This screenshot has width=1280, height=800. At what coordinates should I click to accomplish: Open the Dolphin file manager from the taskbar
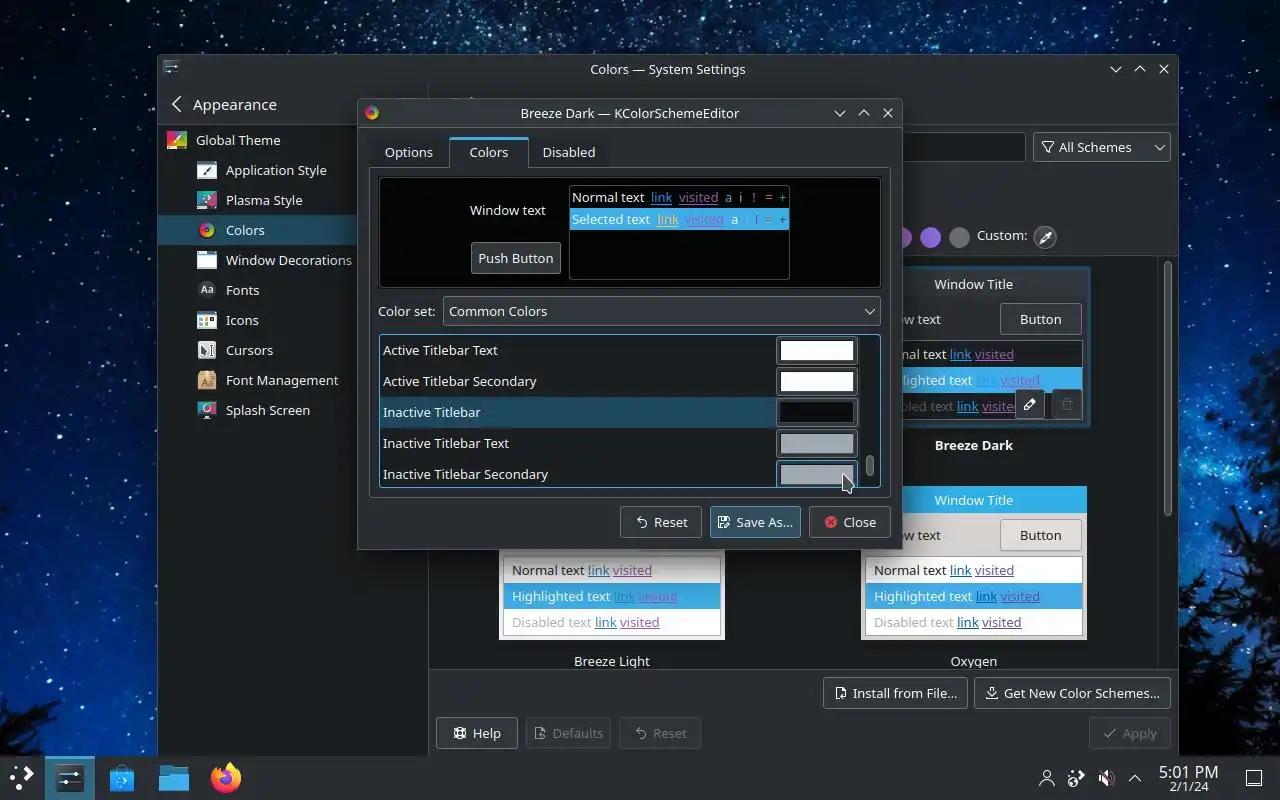coord(174,777)
